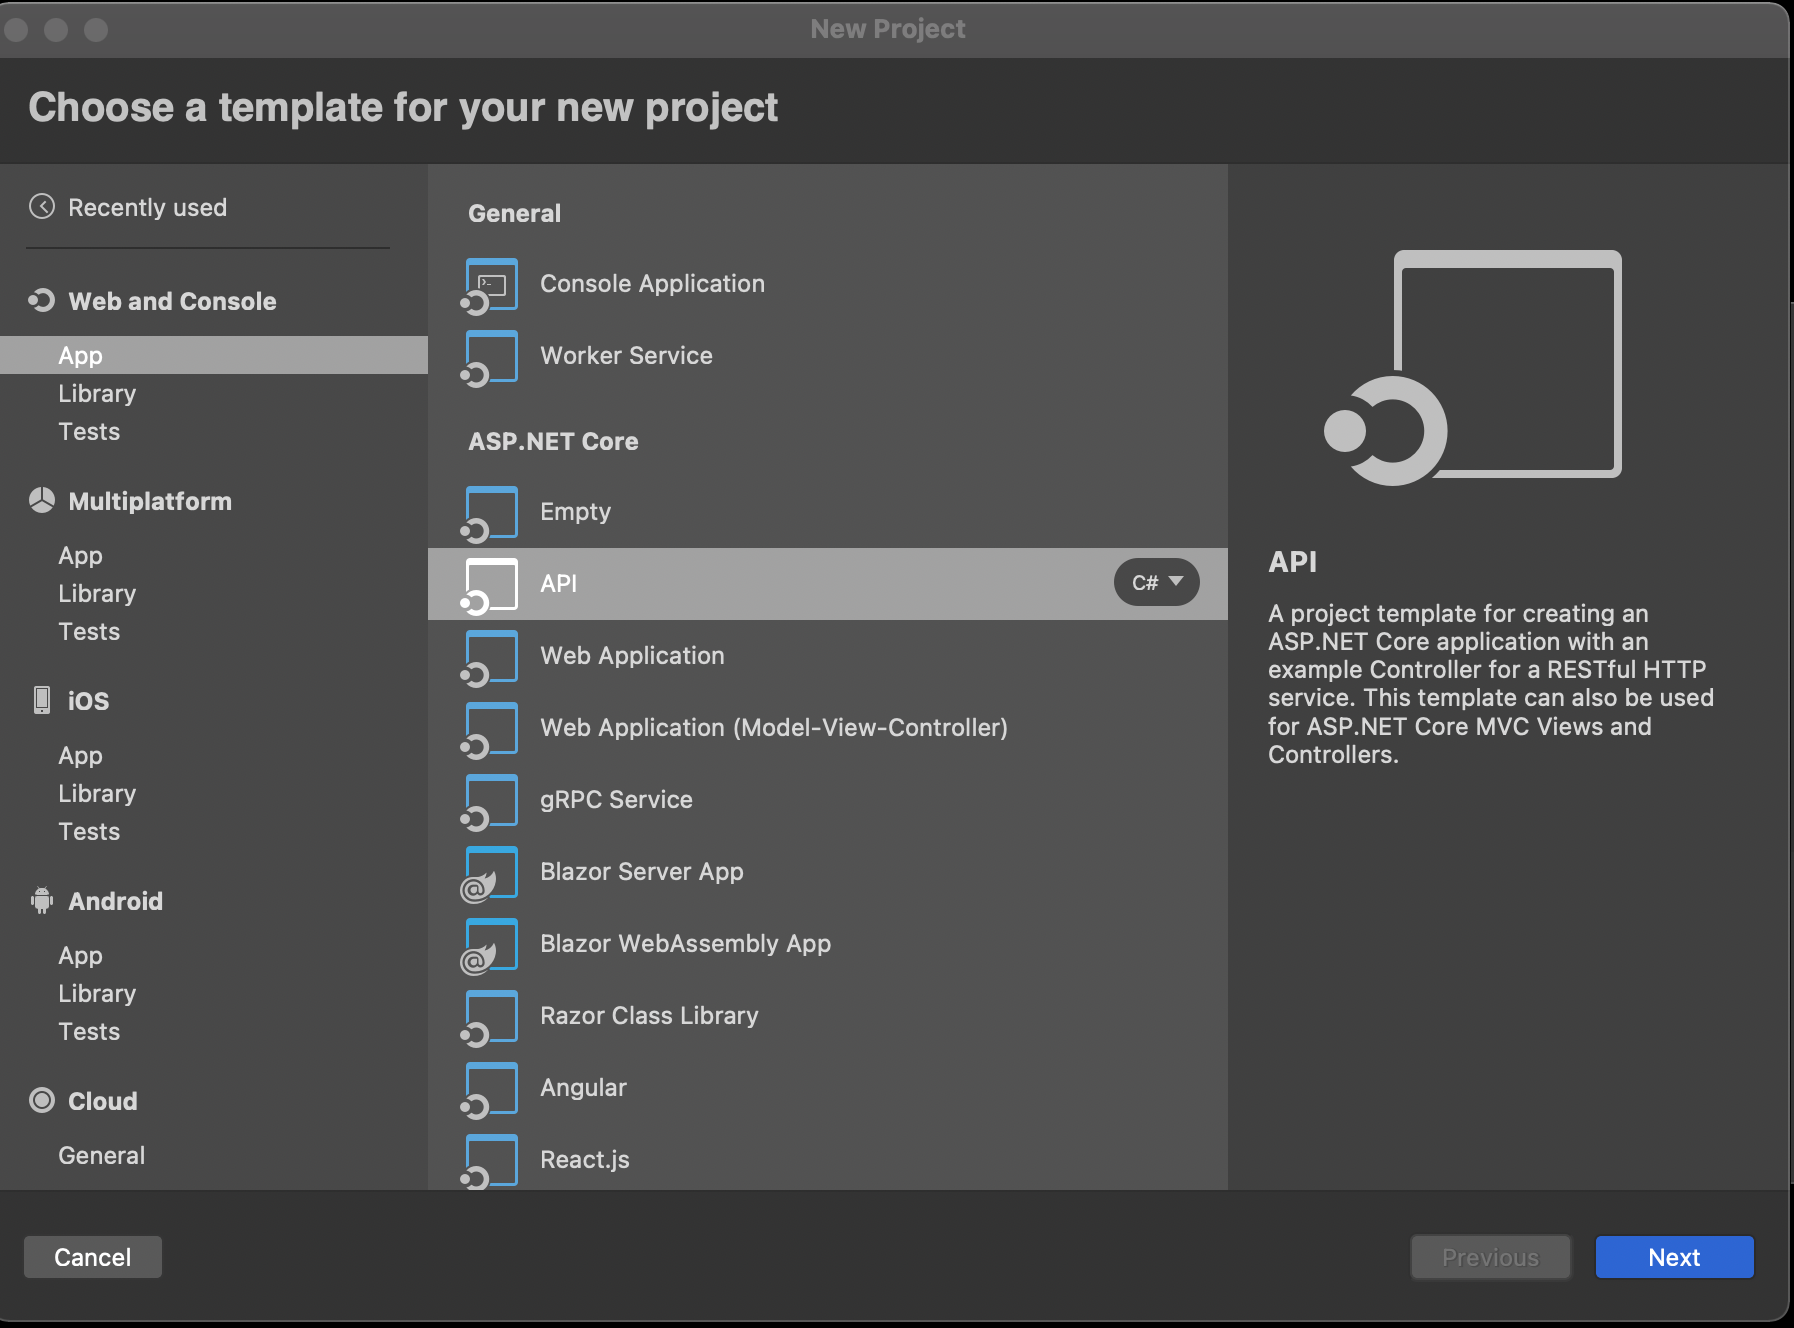
Task: Click the gRPC Service template icon
Action: 490,801
